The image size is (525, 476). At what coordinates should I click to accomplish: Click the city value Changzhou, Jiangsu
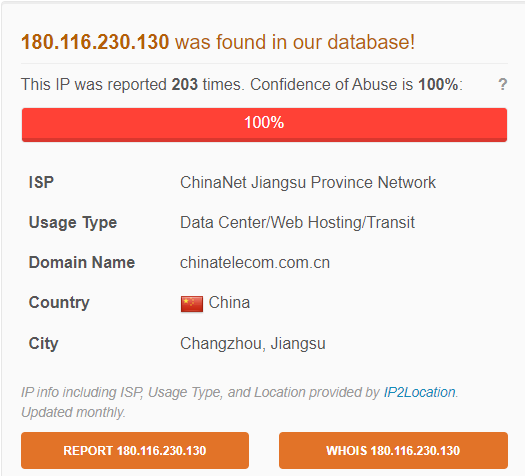point(253,344)
